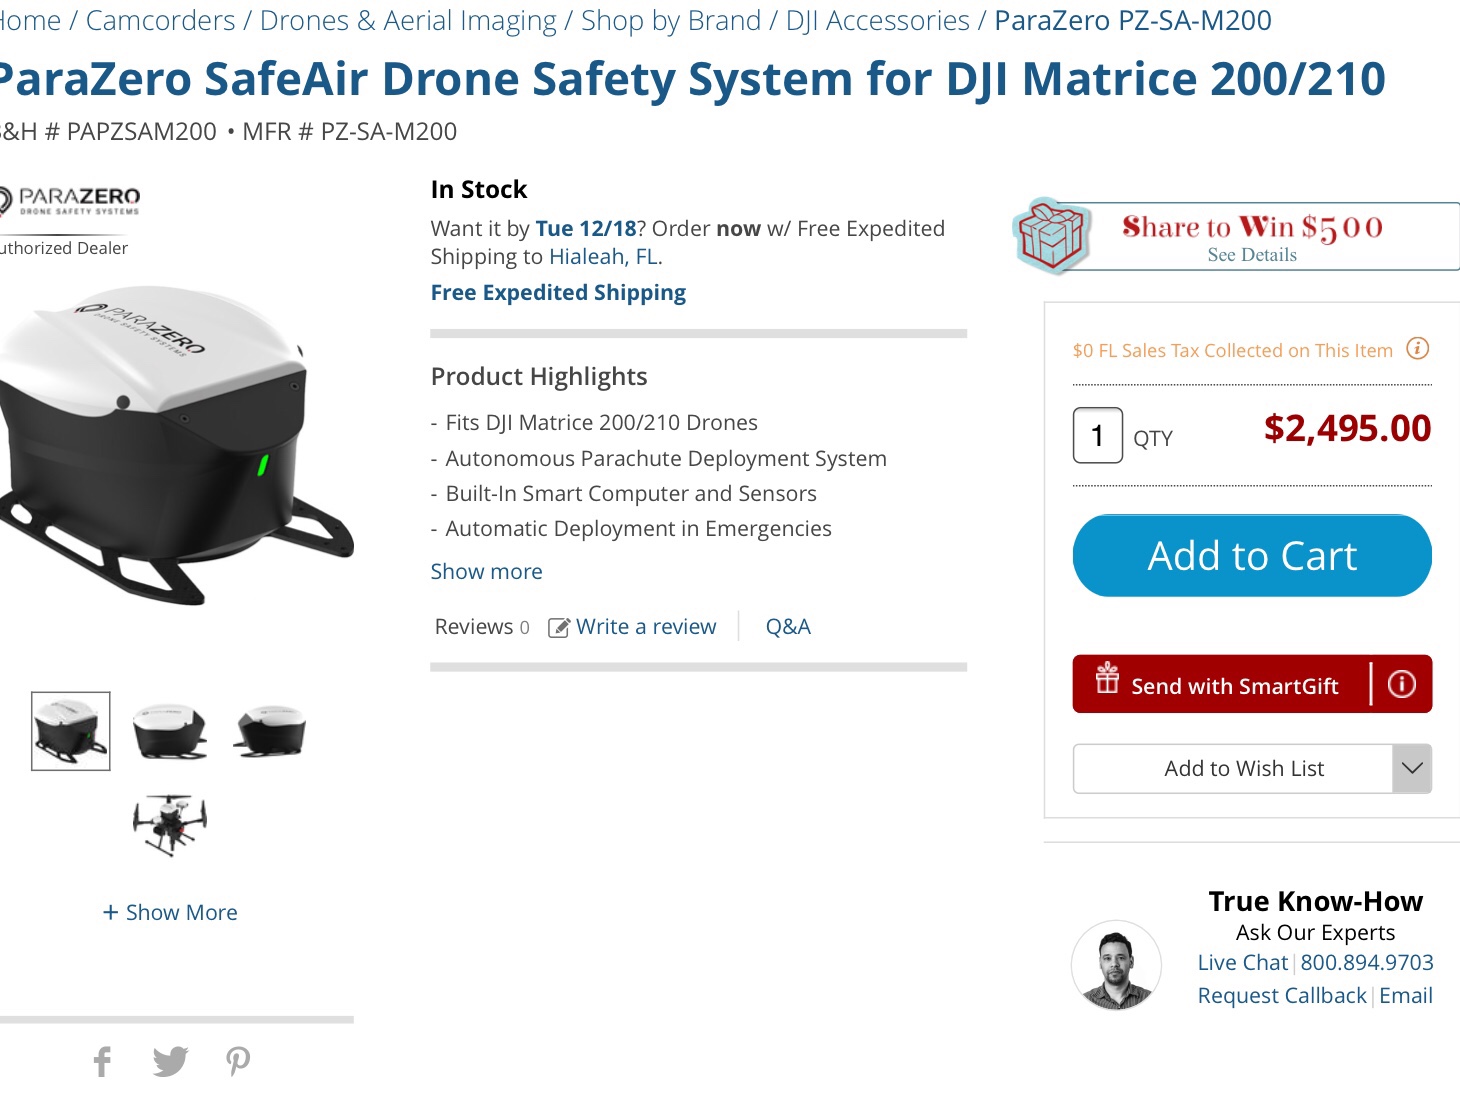Click sales tax info circle icon

pyautogui.click(x=1418, y=348)
